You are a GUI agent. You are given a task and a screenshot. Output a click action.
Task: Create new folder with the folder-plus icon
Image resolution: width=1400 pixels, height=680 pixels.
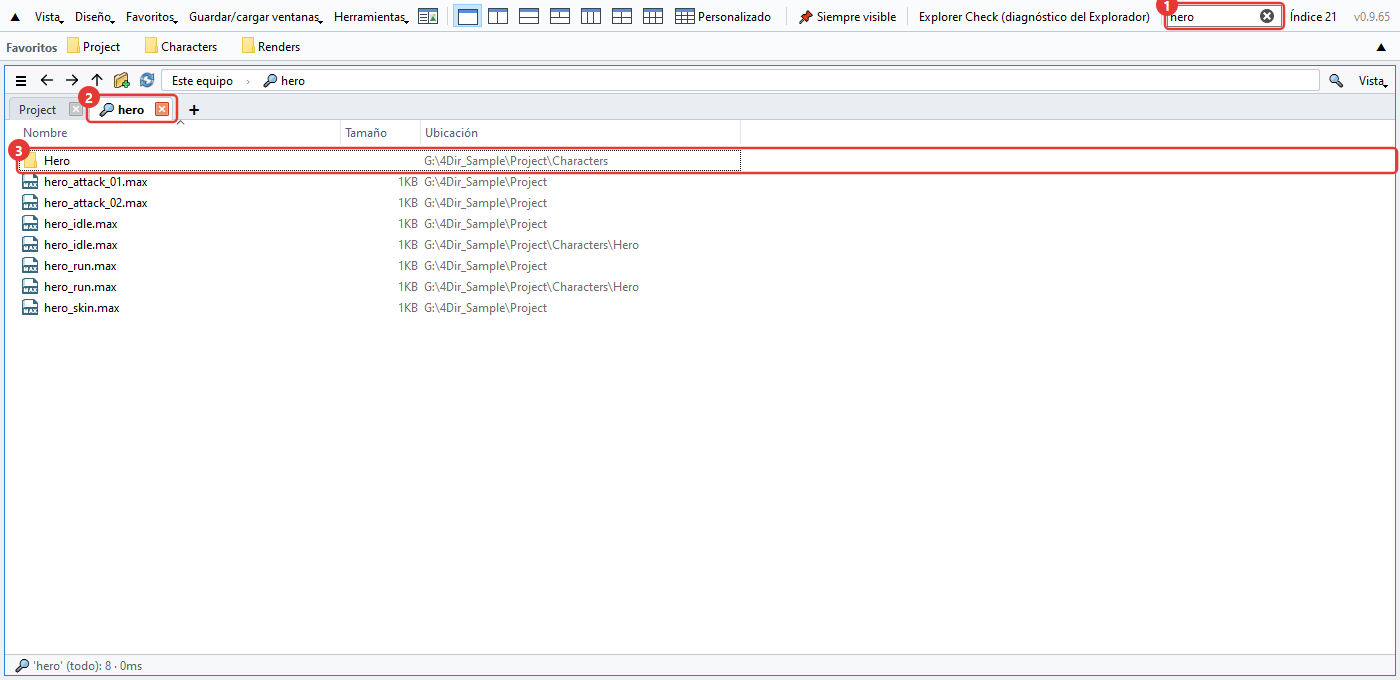(x=122, y=80)
